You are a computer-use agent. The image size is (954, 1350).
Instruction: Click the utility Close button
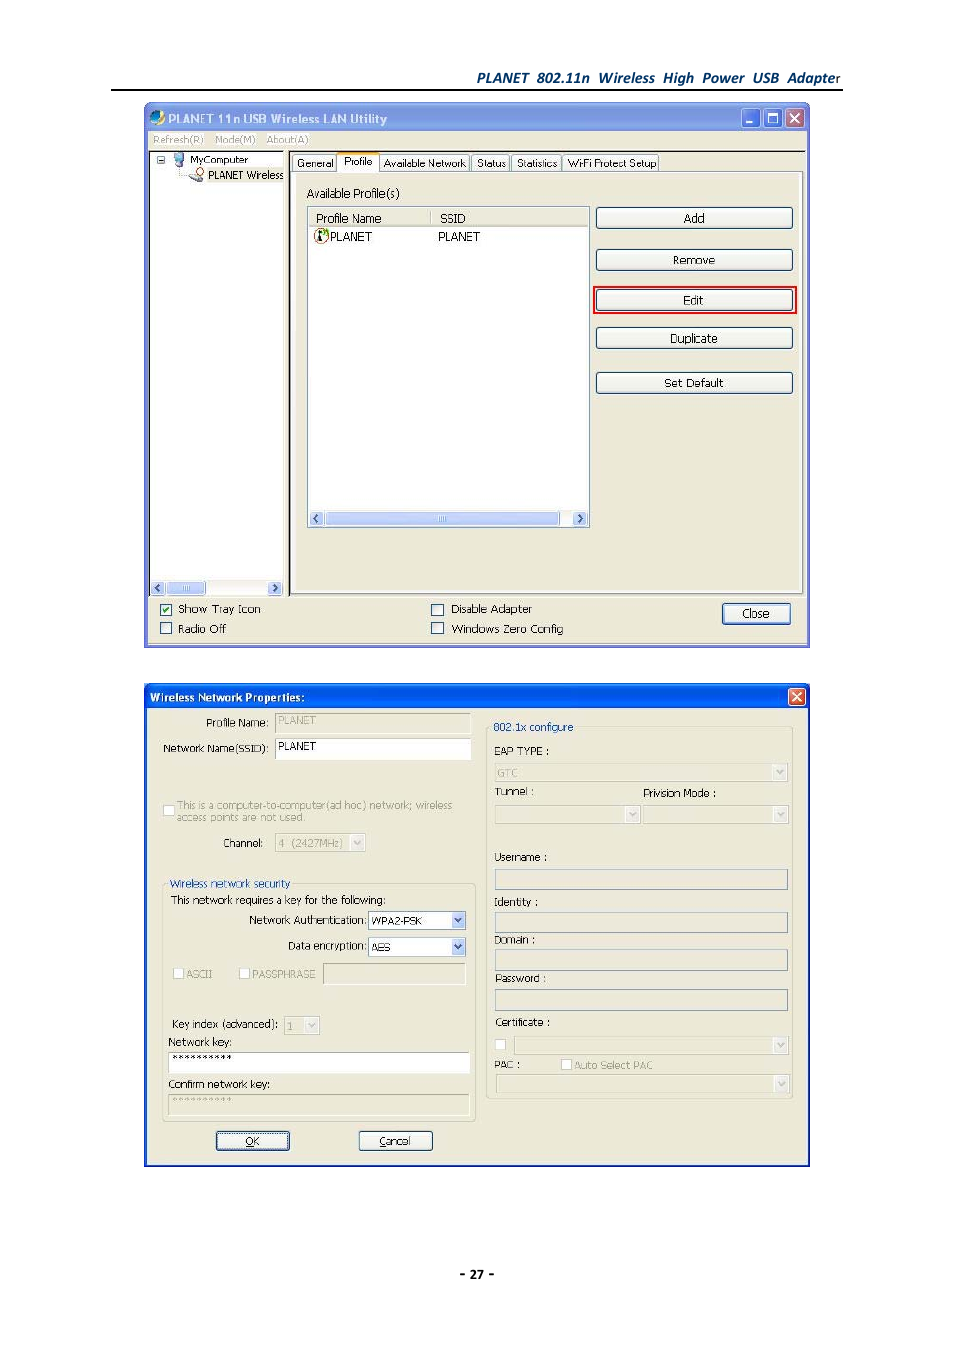coord(756,614)
